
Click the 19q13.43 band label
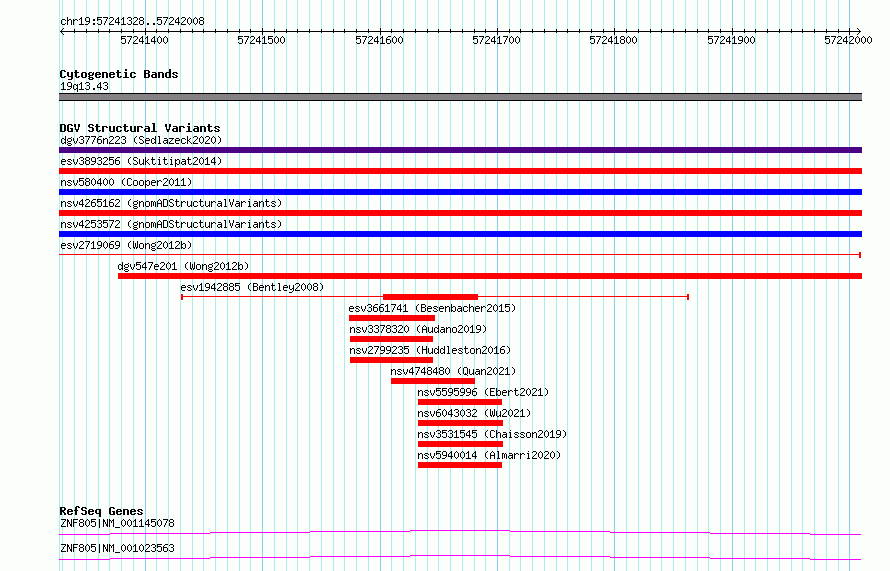[x=84, y=86]
